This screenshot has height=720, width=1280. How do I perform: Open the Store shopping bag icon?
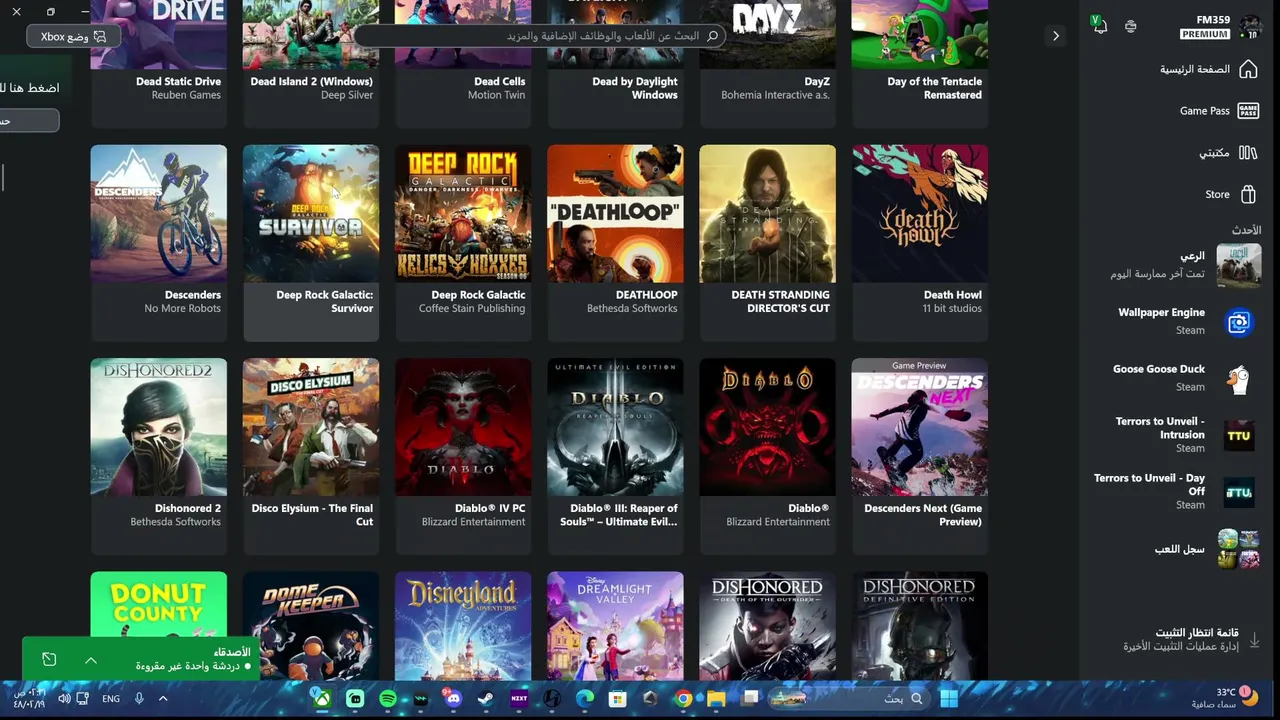pyautogui.click(x=1248, y=194)
